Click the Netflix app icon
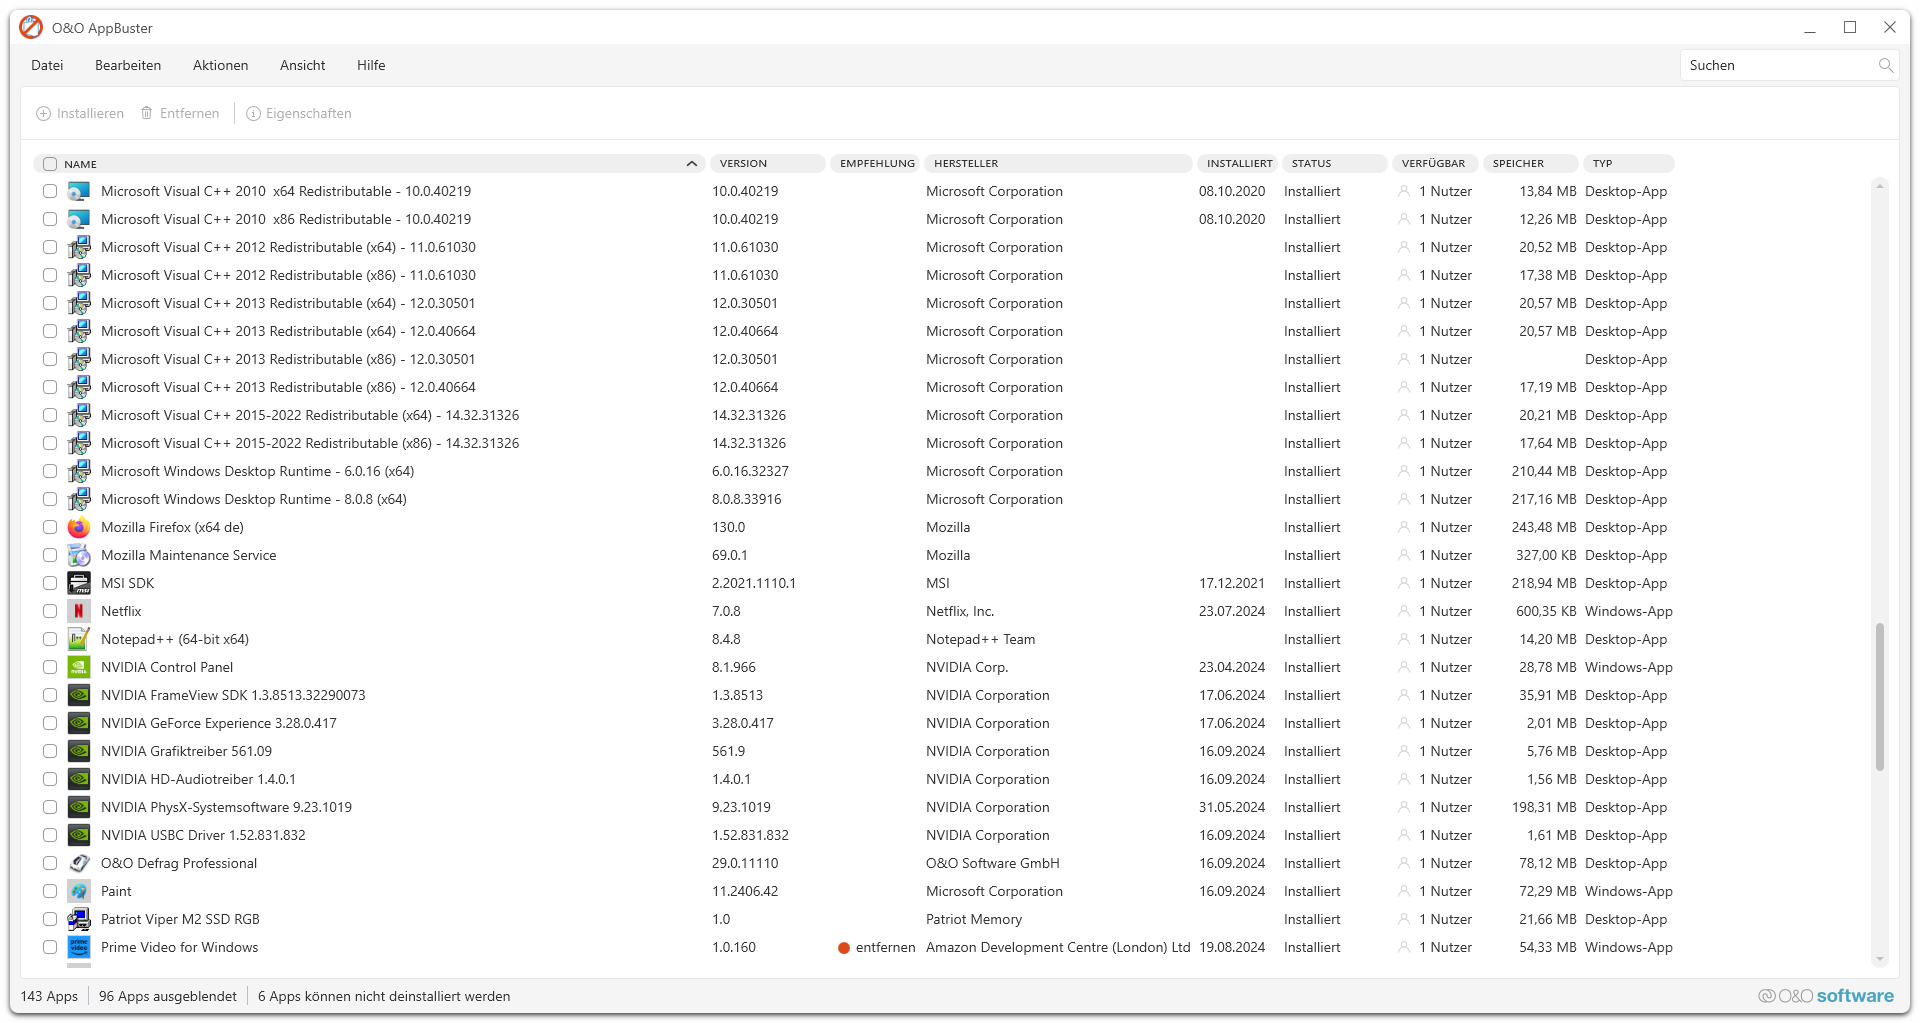Image resolution: width=1920 pixels, height=1023 pixels. point(79,611)
